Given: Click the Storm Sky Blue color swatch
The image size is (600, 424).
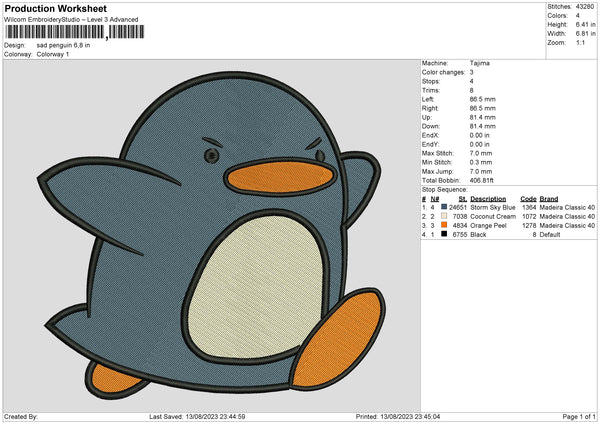Looking at the screenshot, I should [444, 207].
